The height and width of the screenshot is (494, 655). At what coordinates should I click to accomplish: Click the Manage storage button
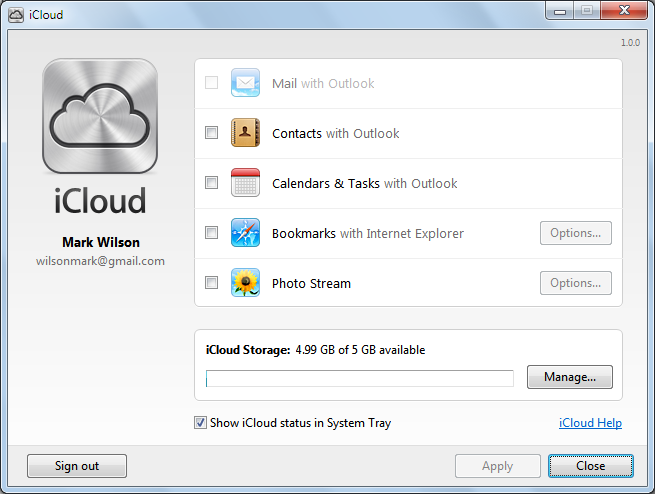(570, 377)
